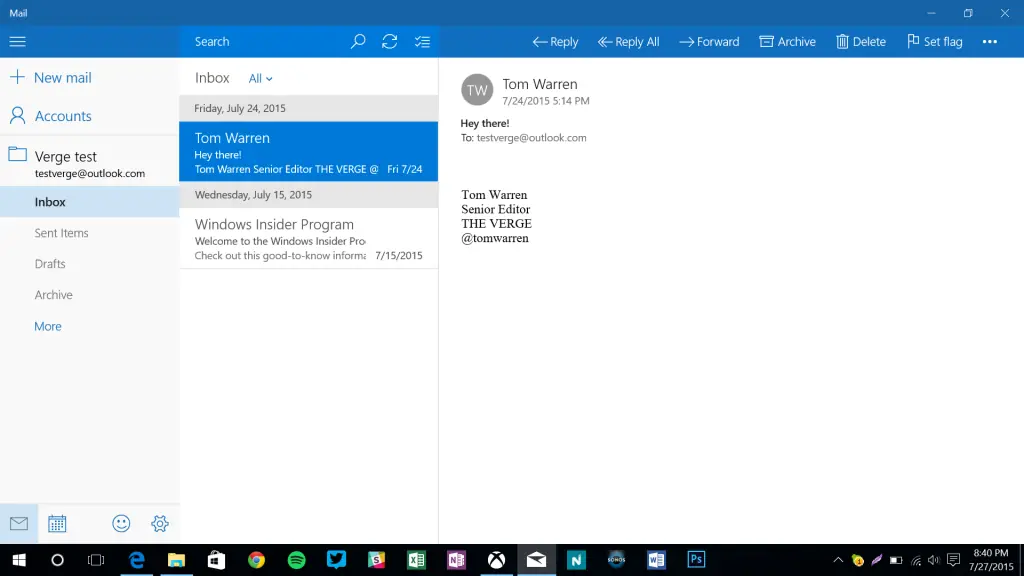Switch to the Calendar app icon
Screen dimensions: 1024x576
pyautogui.click(x=57, y=523)
